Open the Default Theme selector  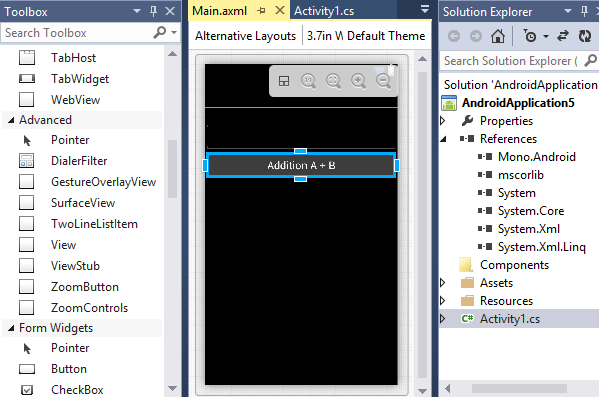(x=386, y=36)
